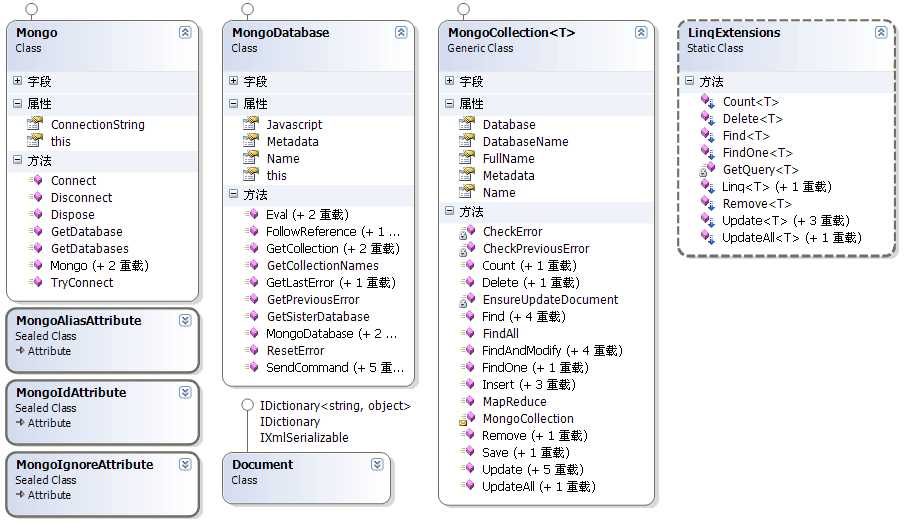Image resolution: width=905 pixels, height=523 pixels.
Task: Click the MongoCollection constructor icon
Action: [467, 419]
